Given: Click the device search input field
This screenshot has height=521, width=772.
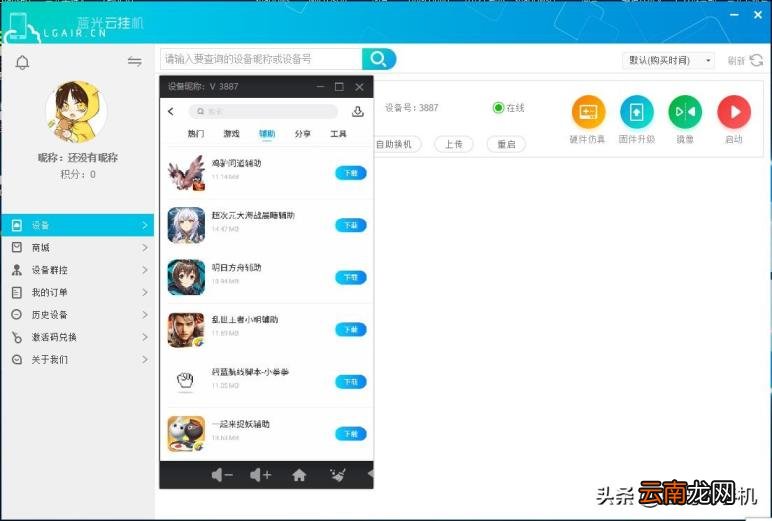Looking at the screenshot, I should pos(261,59).
